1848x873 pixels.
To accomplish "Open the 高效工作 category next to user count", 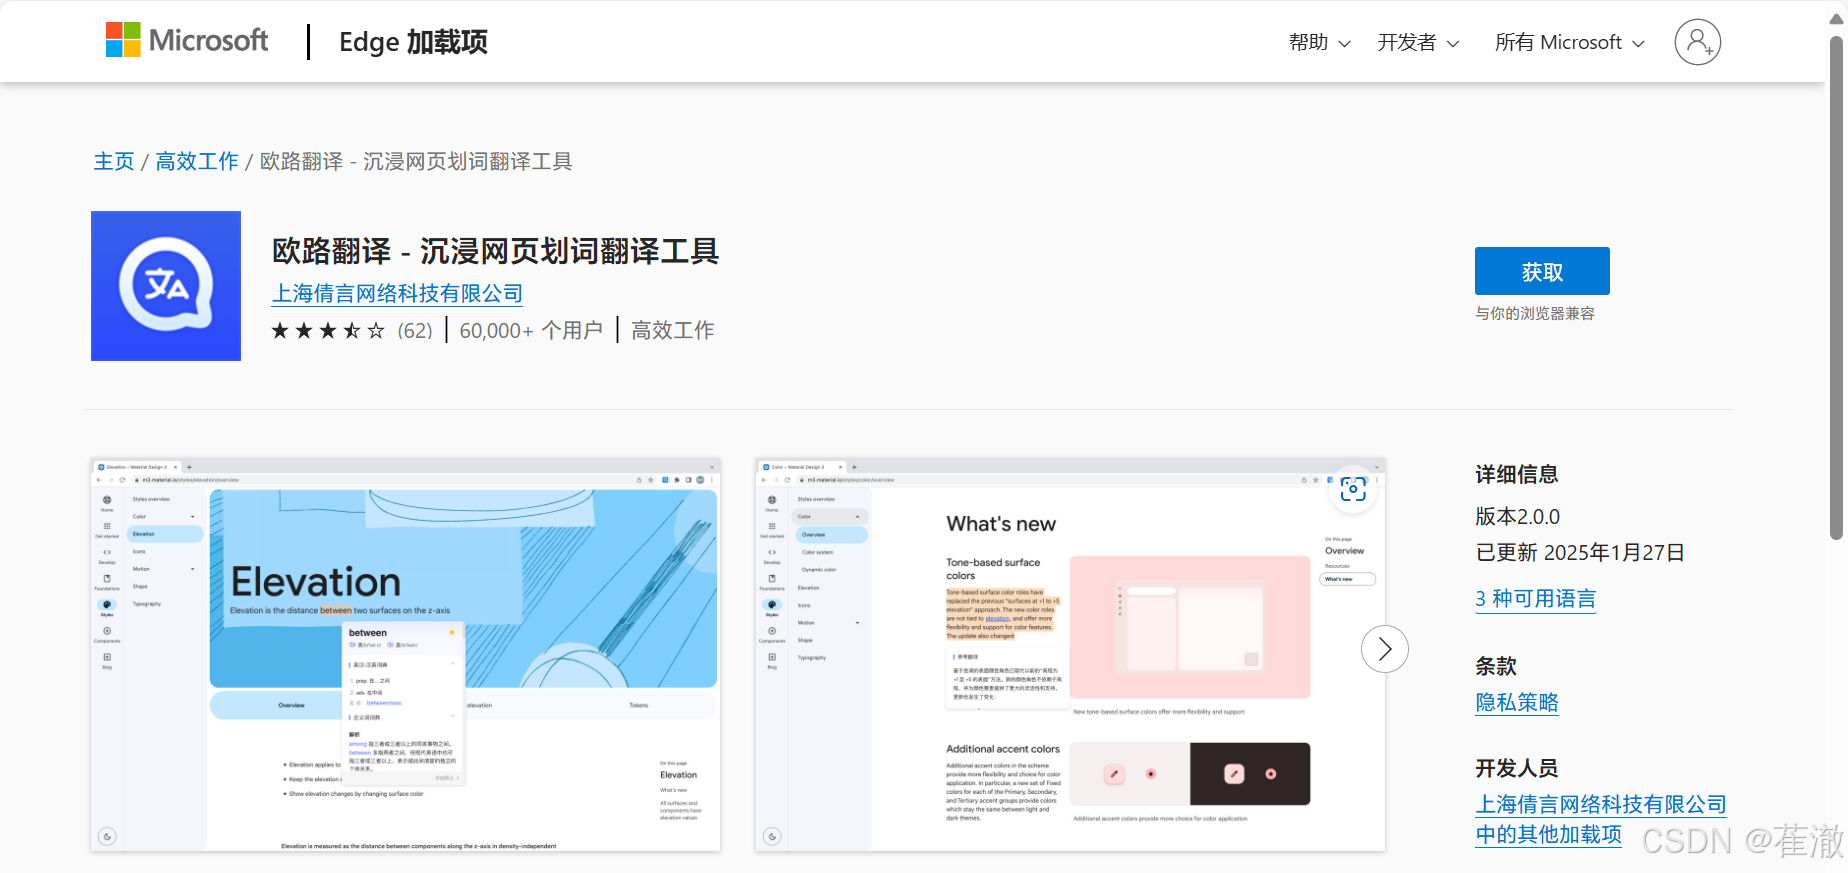I will click(673, 330).
